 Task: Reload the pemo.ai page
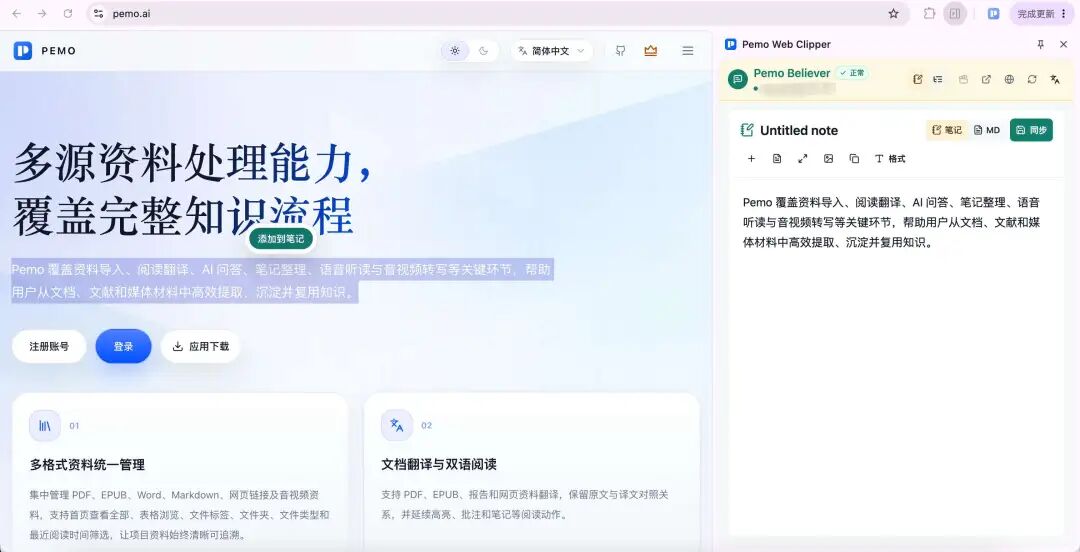(68, 14)
